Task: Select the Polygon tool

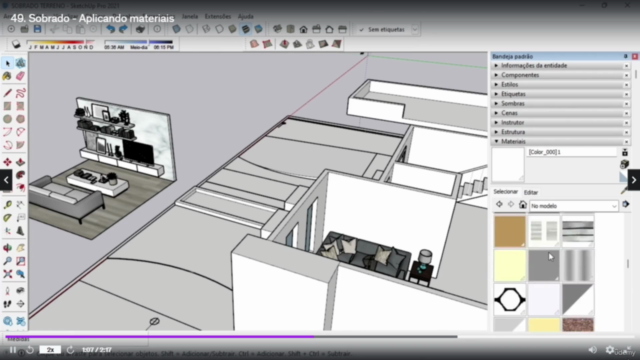Action: 20,119
